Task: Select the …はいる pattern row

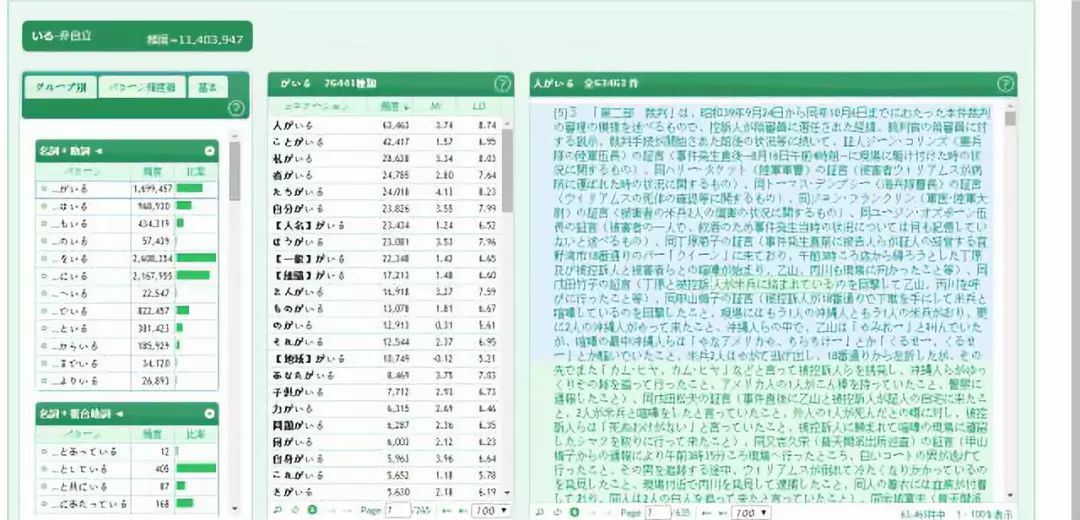Action: click(x=127, y=205)
